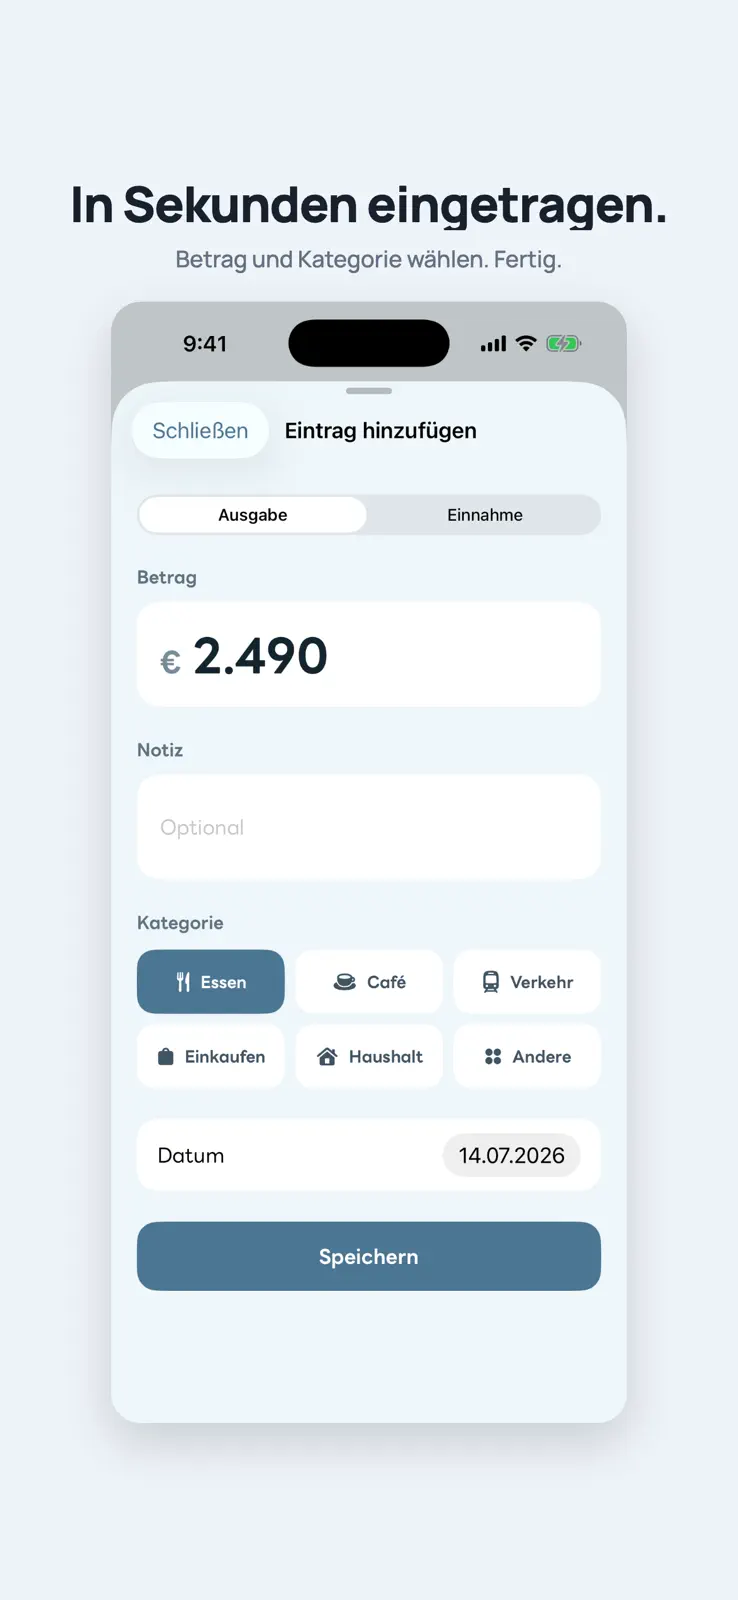
Task: Tap the Andere four-dots icon
Action: pyautogui.click(x=493, y=1056)
